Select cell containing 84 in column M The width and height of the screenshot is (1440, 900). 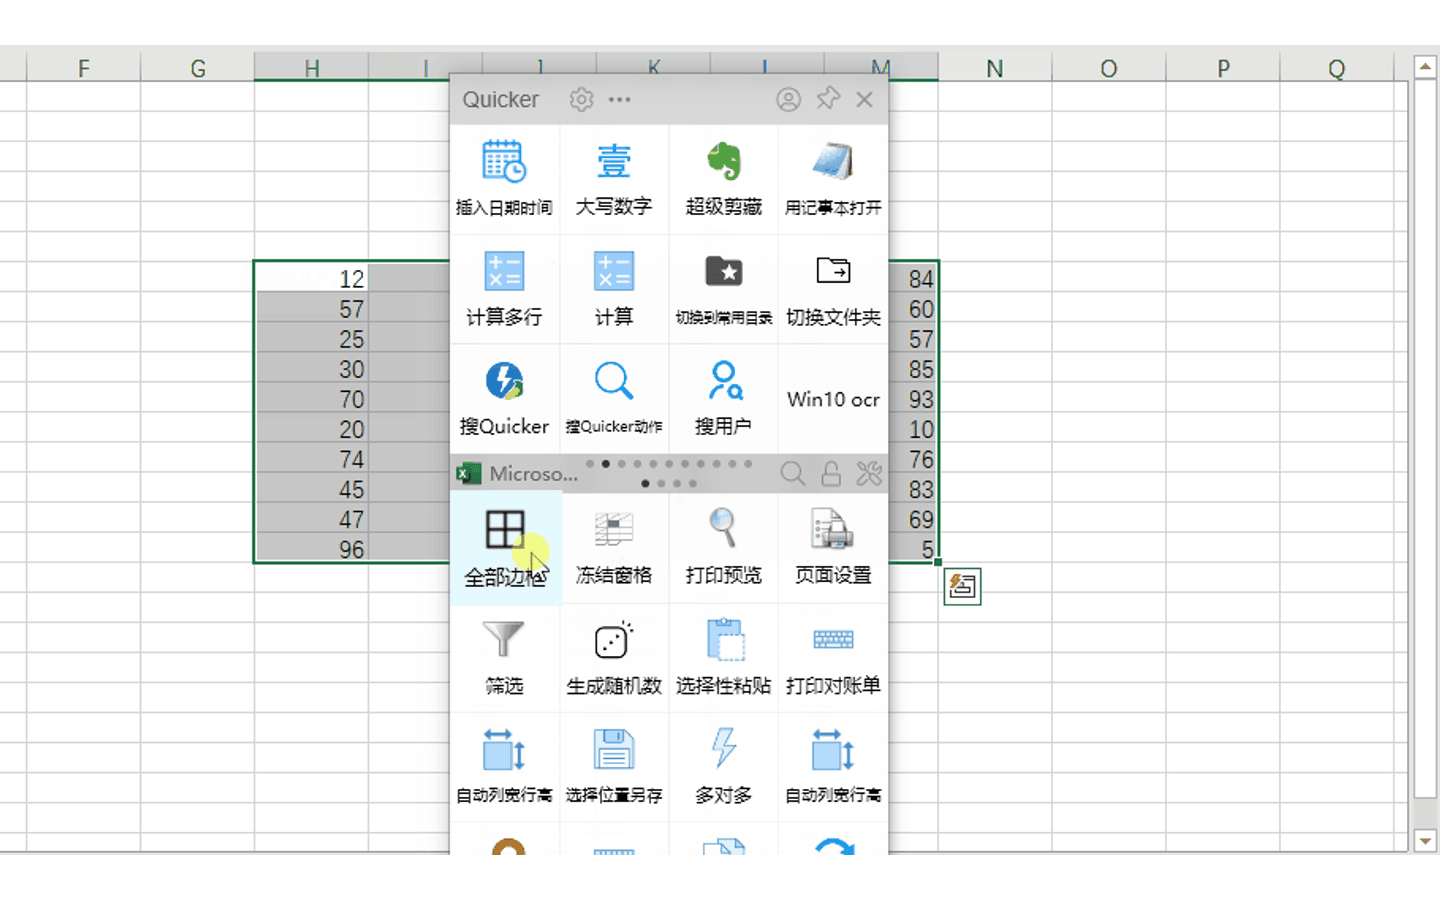(913, 279)
